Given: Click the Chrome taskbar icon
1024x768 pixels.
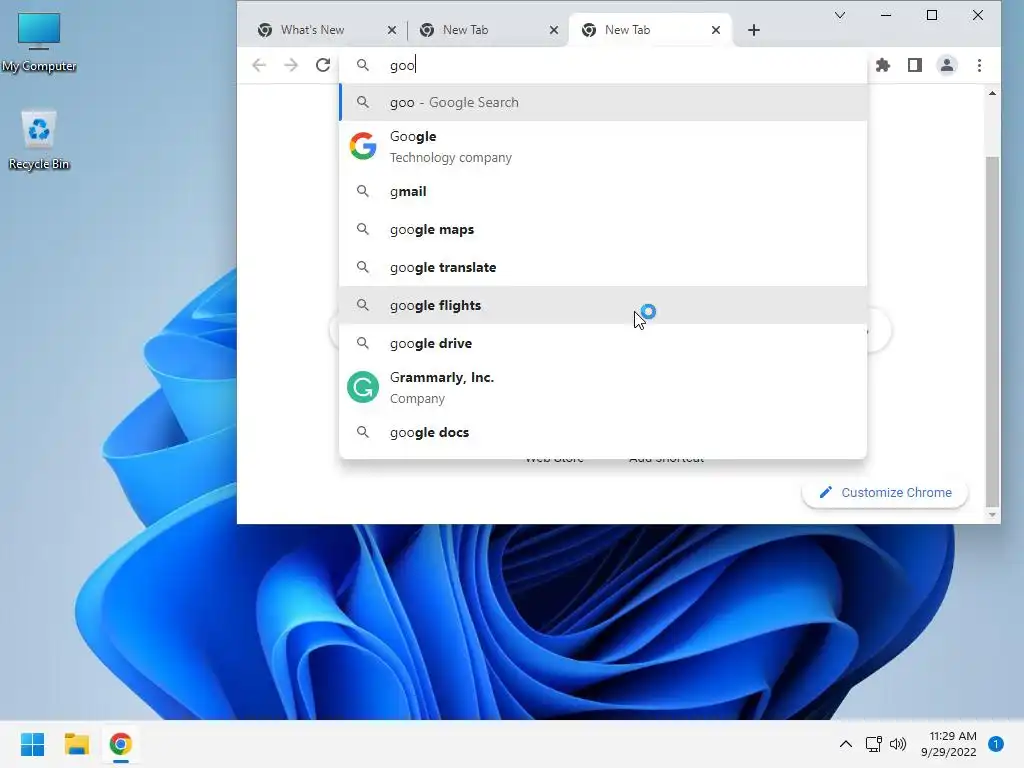Looking at the screenshot, I should click(x=120, y=744).
